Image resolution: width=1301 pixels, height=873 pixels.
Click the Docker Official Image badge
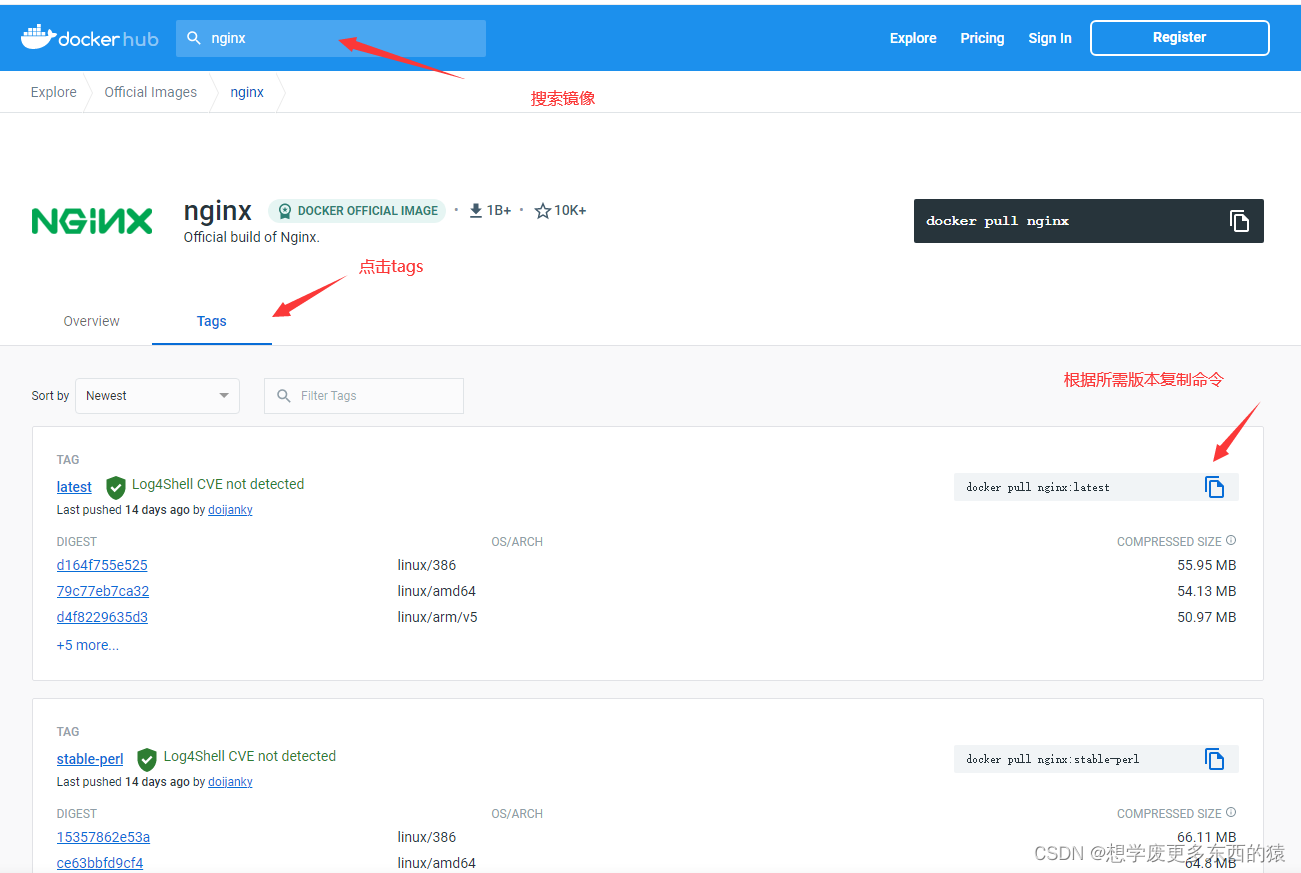pos(357,210)
